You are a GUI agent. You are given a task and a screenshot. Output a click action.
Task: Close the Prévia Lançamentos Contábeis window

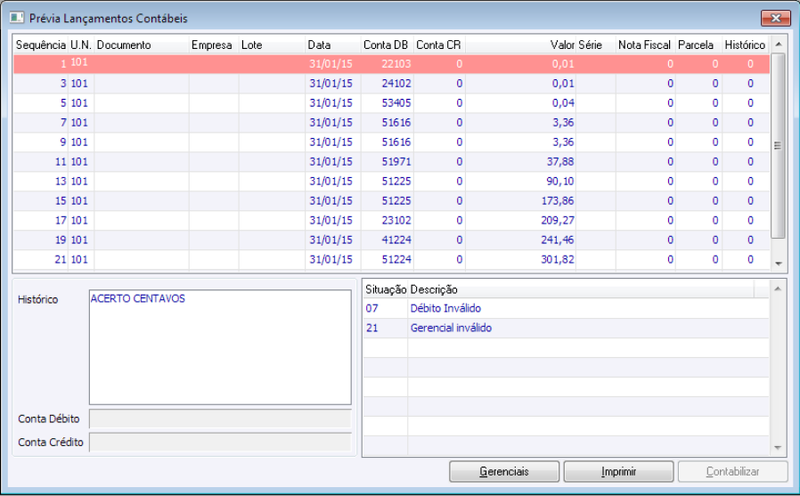[x=776, y=18]
